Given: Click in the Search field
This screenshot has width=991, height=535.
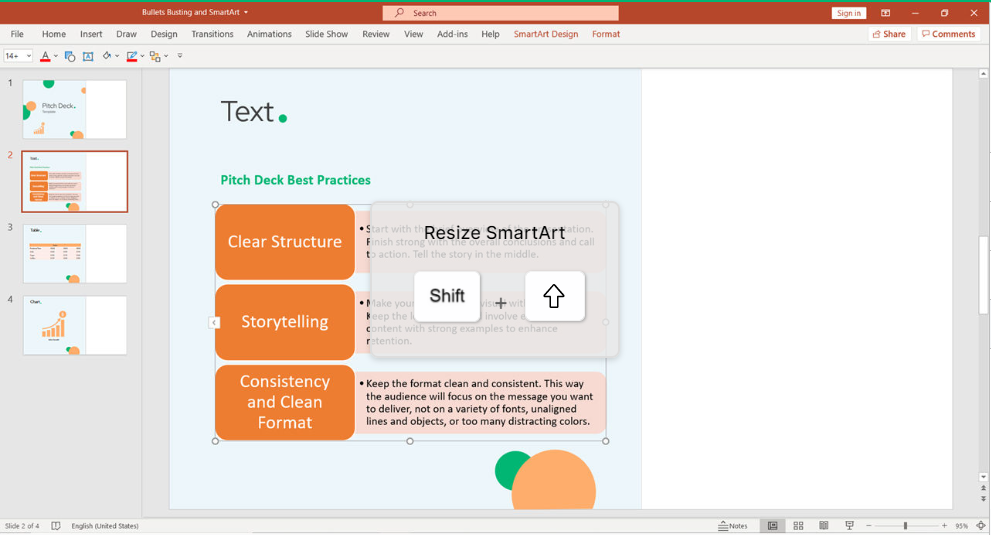Looking at the screenshot, I should click(x=501, y=13).
